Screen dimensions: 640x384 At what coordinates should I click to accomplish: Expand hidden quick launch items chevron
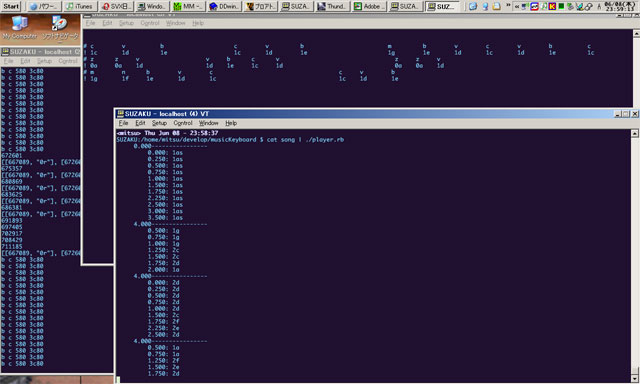coord(508,6)
